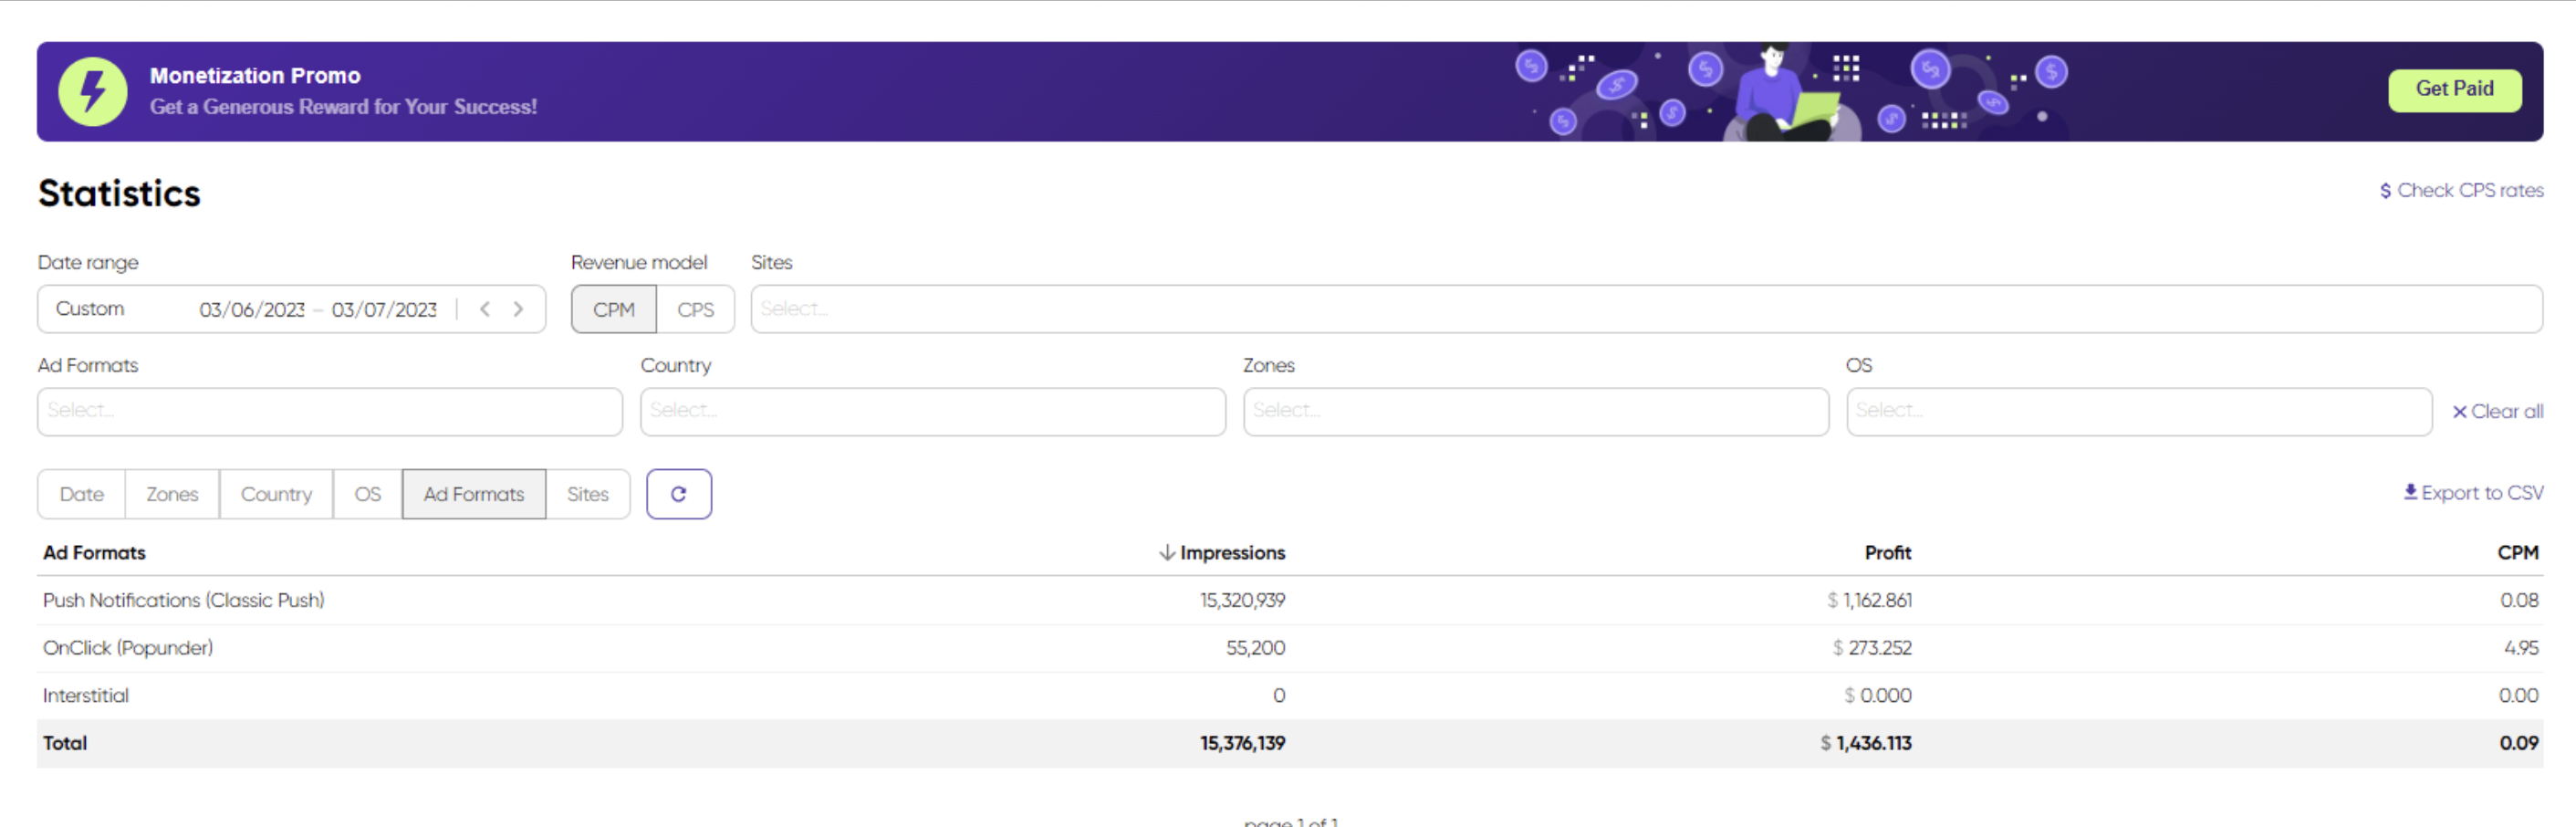This screenshot has width=2576, height=827.
Task: Click the refresh statistics icon button
Action: [x=678, y=494]
